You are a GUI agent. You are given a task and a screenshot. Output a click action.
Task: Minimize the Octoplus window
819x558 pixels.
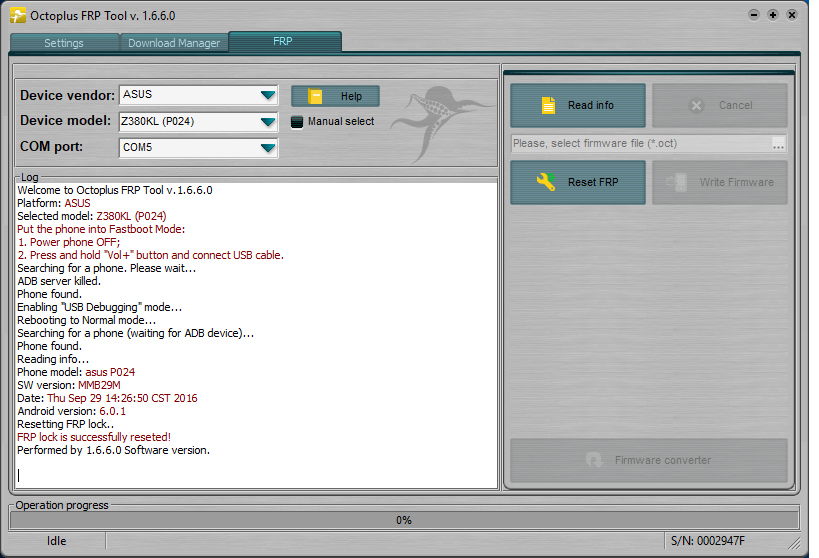point(754,15)
